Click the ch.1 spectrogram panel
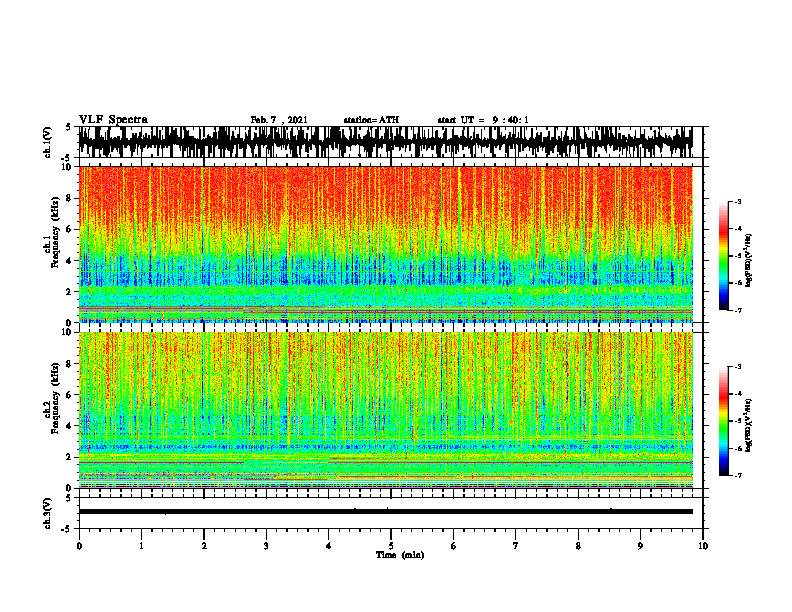Viewport: 792px width, 612px height. pos(385,244)
